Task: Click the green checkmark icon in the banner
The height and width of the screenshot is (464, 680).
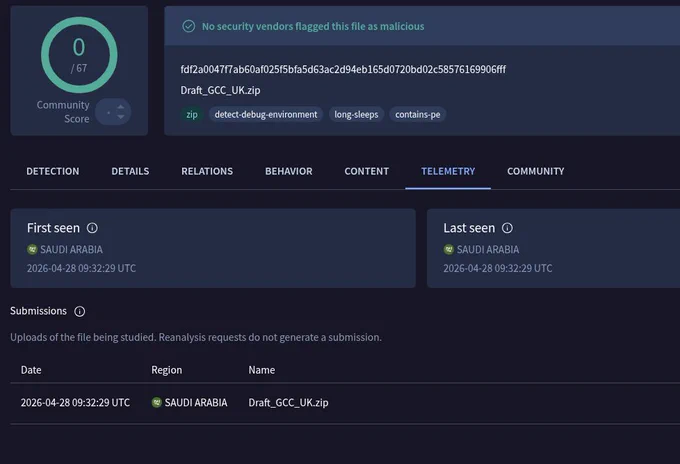Action: [188, 26]
